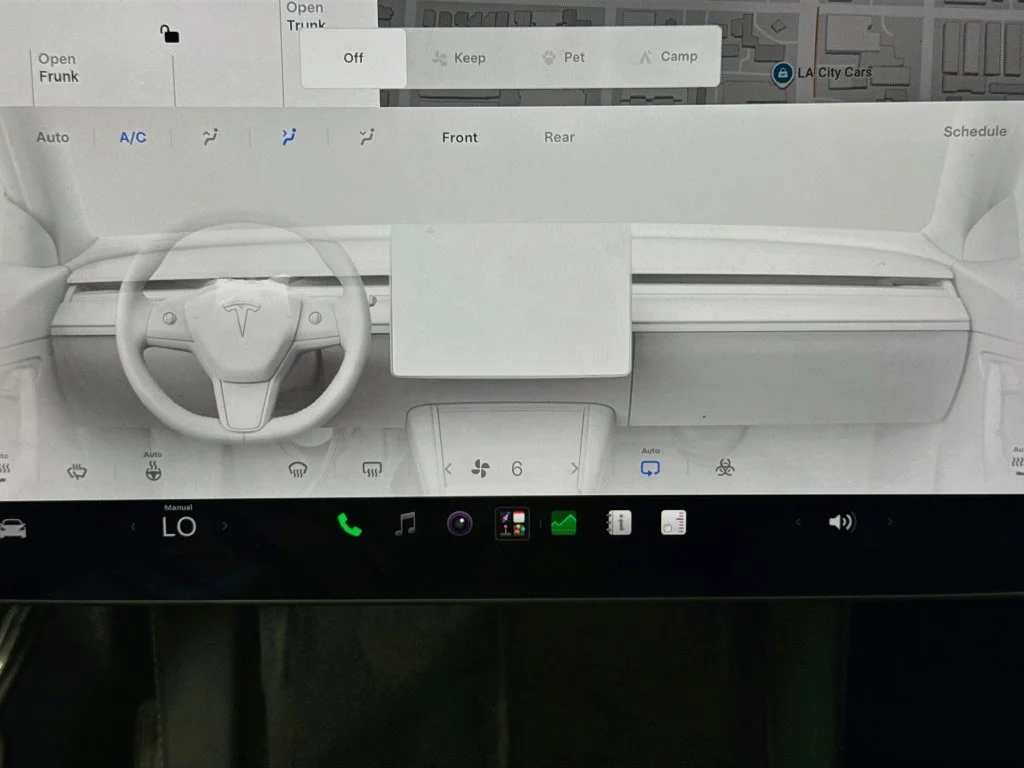
Task: Tap Open Trunk
Action: 306,16
